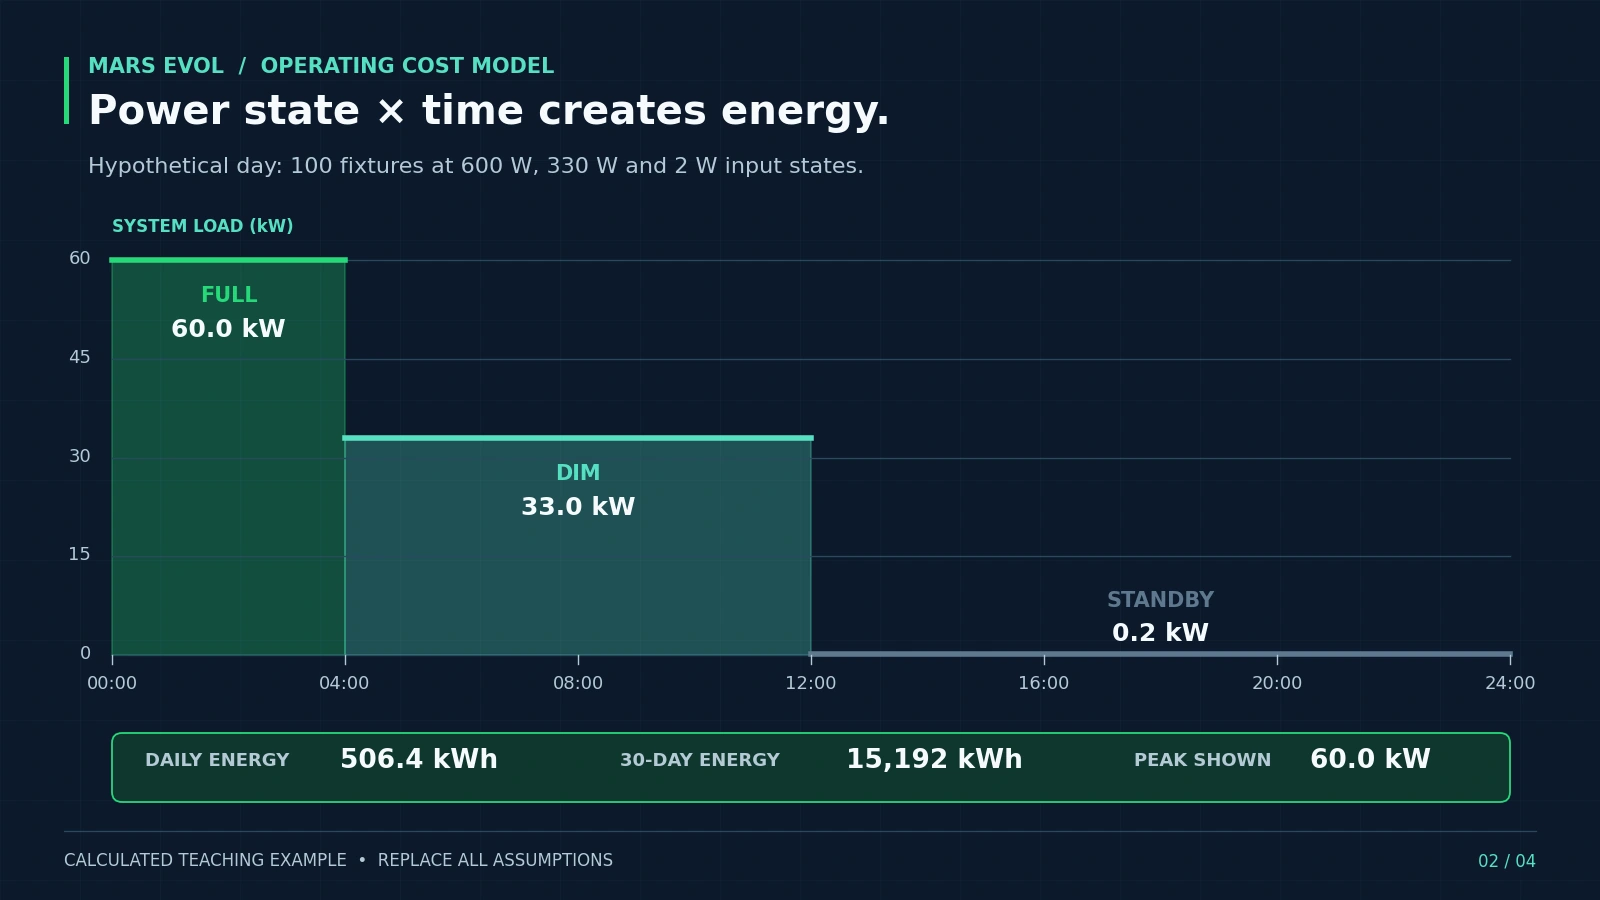Screen dimensions: 1600x900
Task: Click the 33.0 kW value in the DIM bar
Action: (x=578, y=507)
